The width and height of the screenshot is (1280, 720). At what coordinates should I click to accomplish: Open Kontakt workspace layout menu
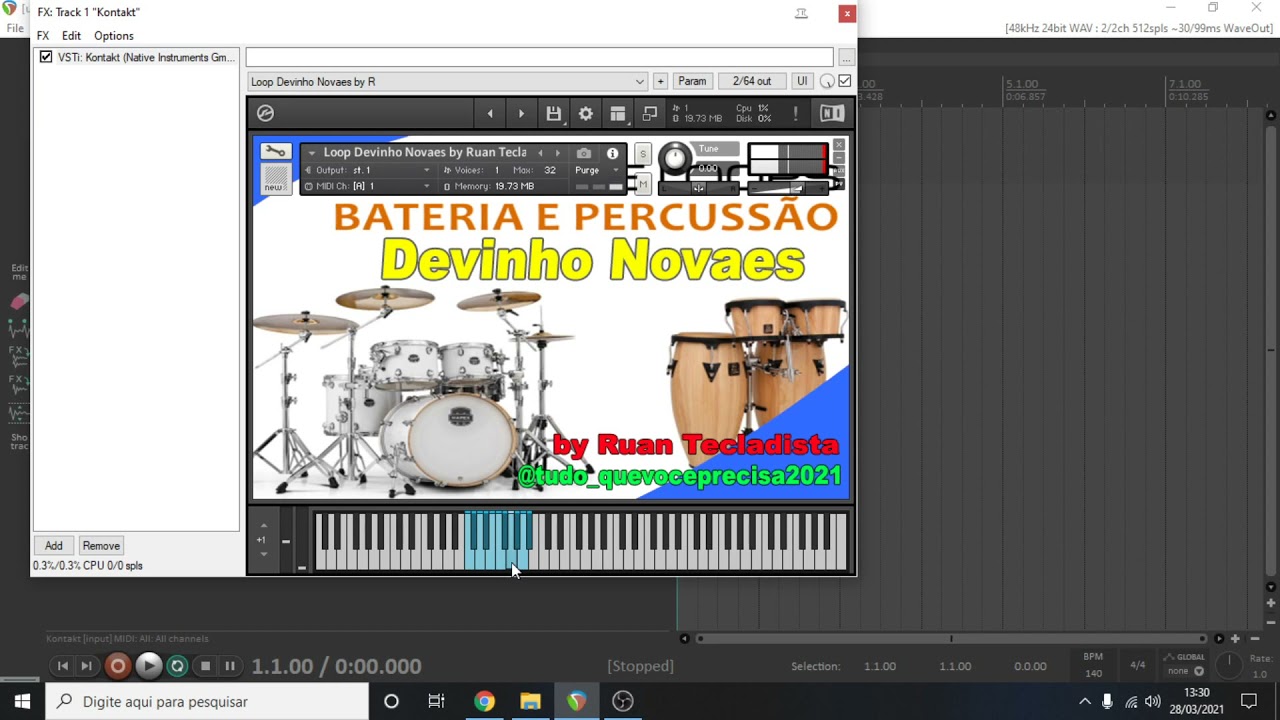pos(618,114)
